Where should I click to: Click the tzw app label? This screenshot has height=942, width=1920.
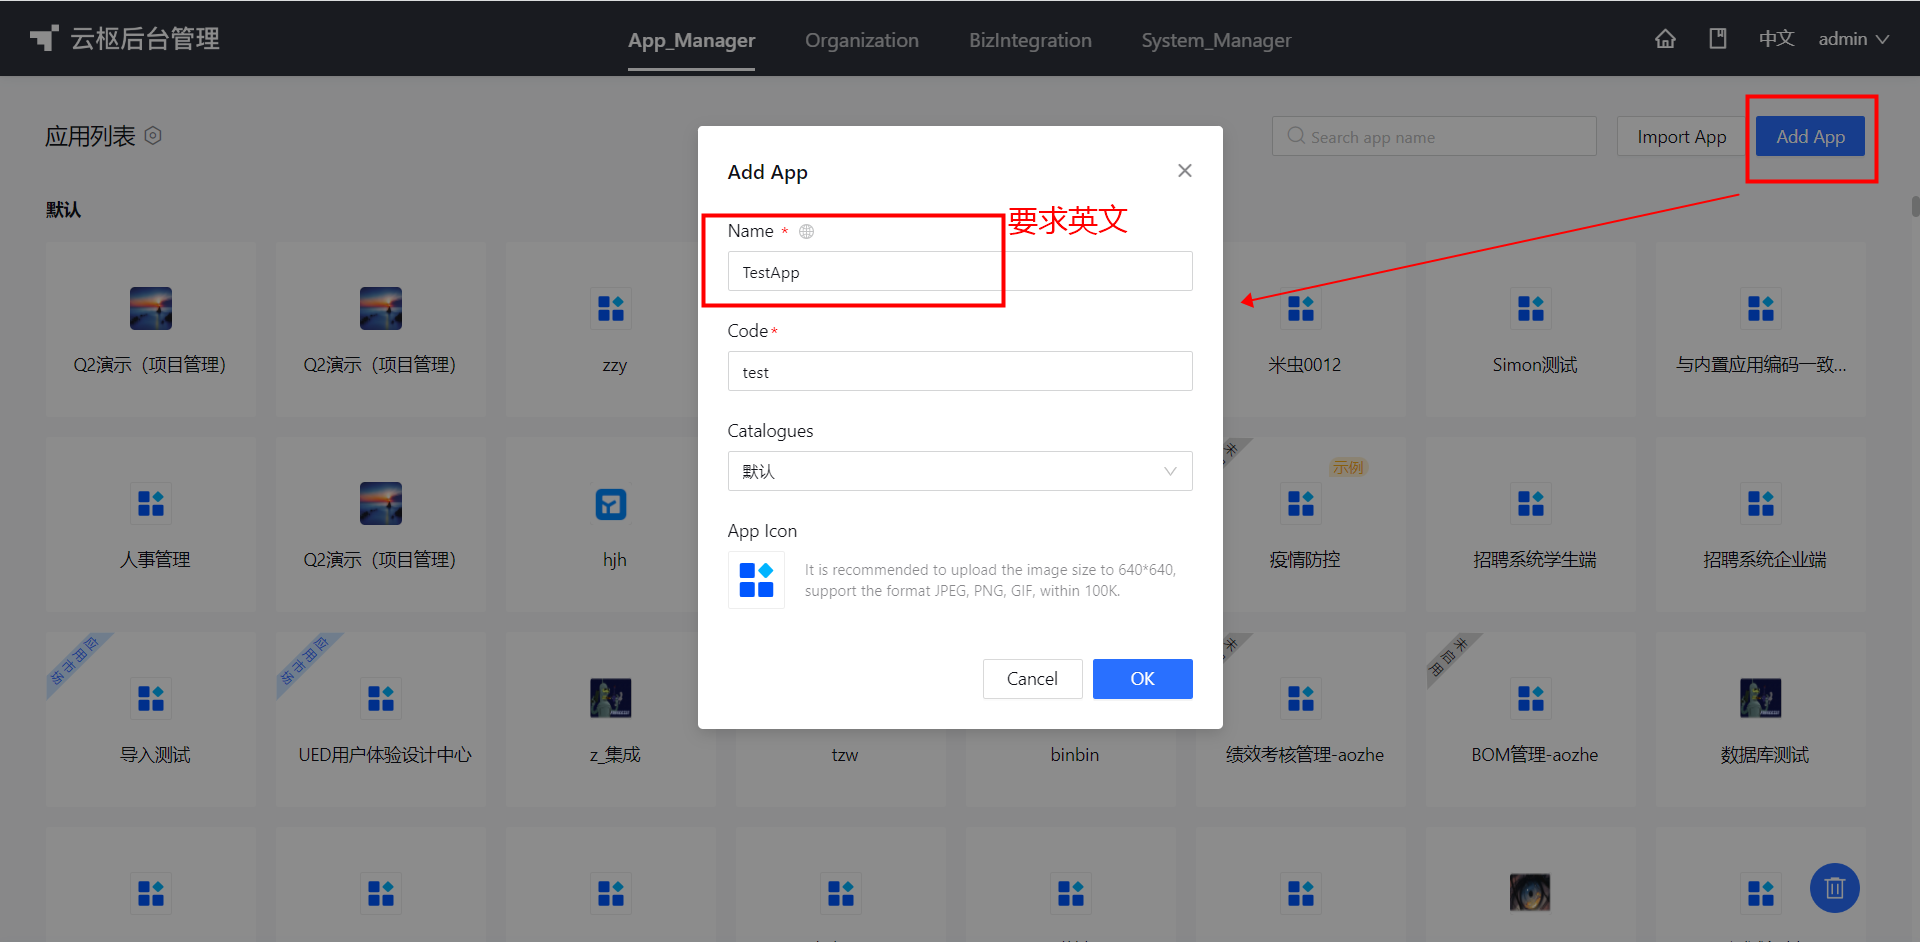(x=845, y=755)
